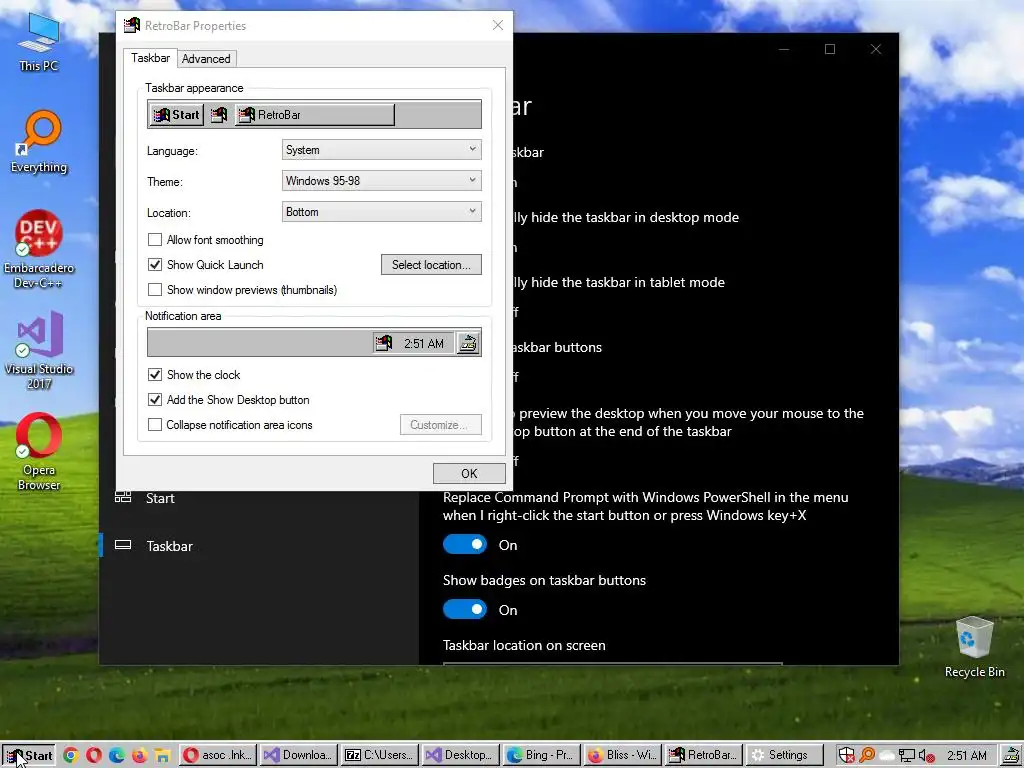Maximize the Settings window
Image resolution: width=1024 pixels, height=768 pixels.
click(x=830, y=49)
